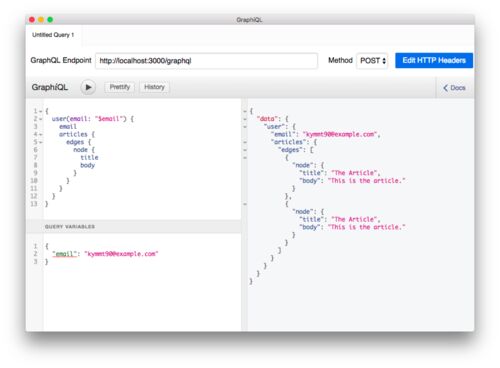The height and width of the screenshot is (368, 500).
Task: Click the Prettify button
Action: click(120, 87)
